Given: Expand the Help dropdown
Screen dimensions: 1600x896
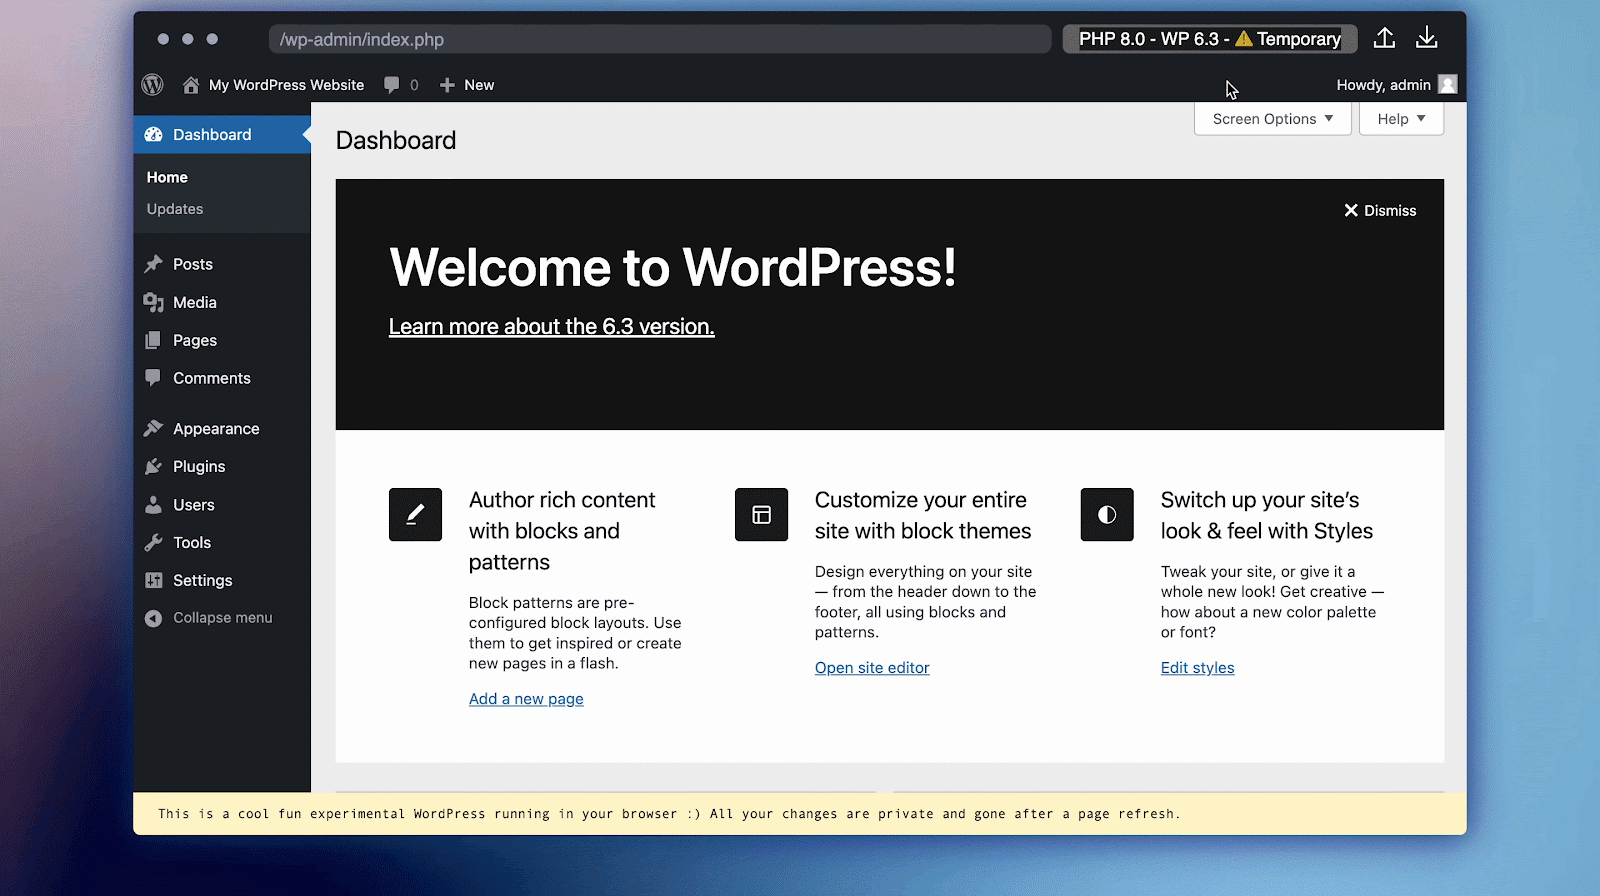Looking at the screenshot, I should pyautogui.click(x=1401, y=119).
